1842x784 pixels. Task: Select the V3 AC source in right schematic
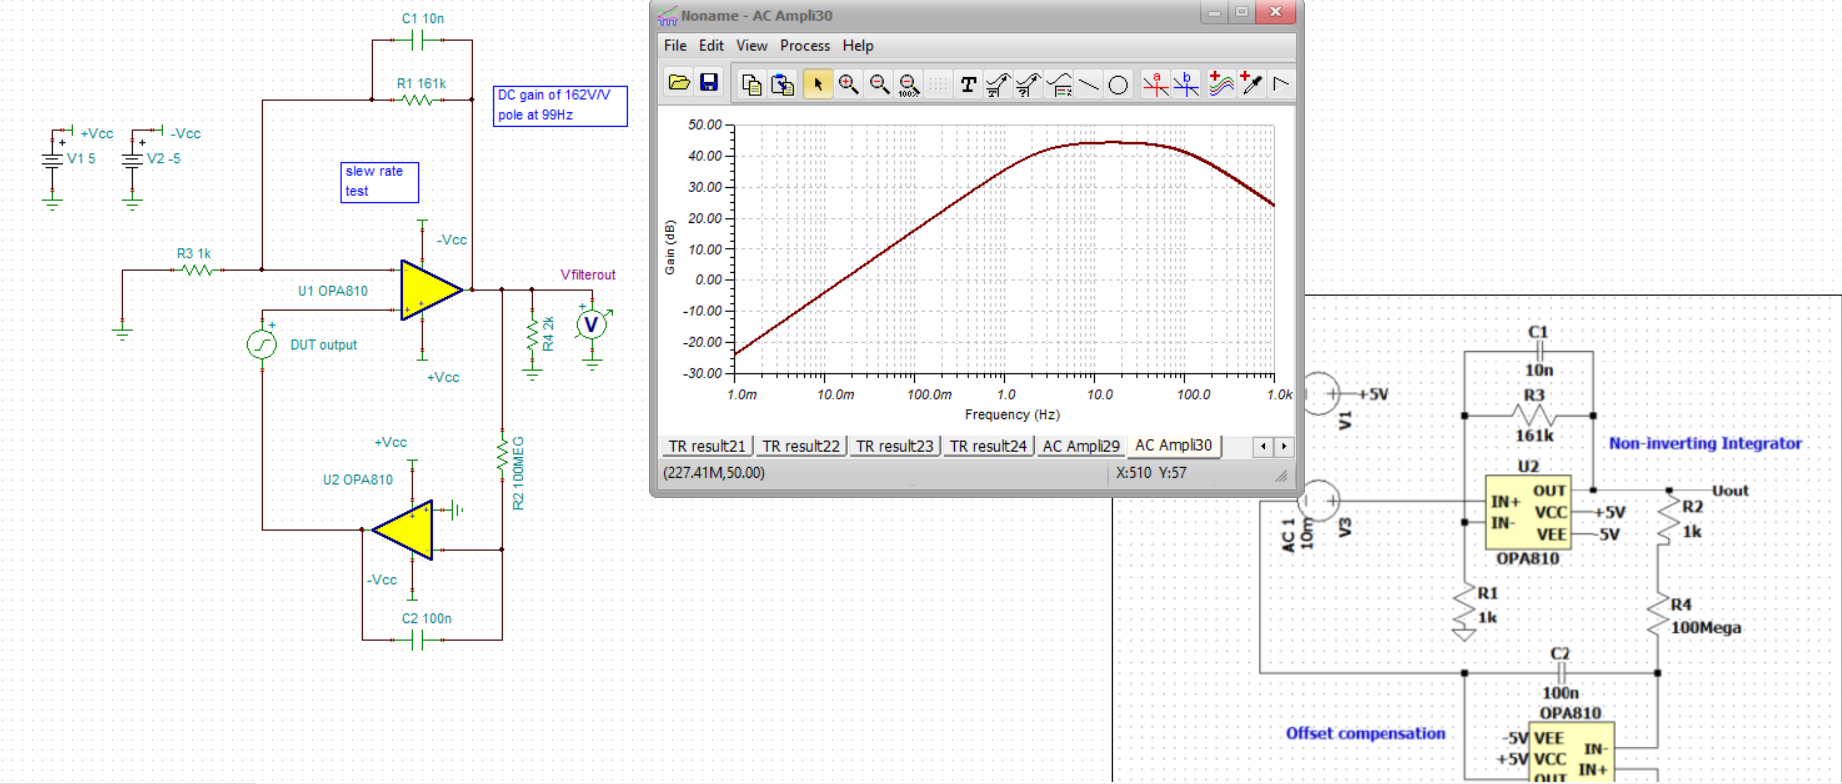[1319, 500]
